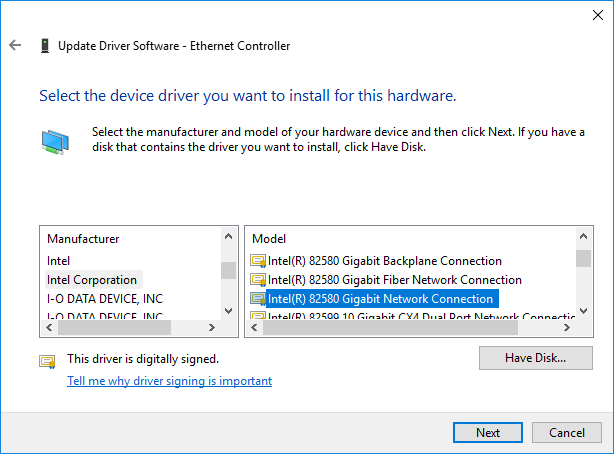The height and width of the screenshot is (454, 614).
Task: Cancel the driver update
Action: point(567,432)
